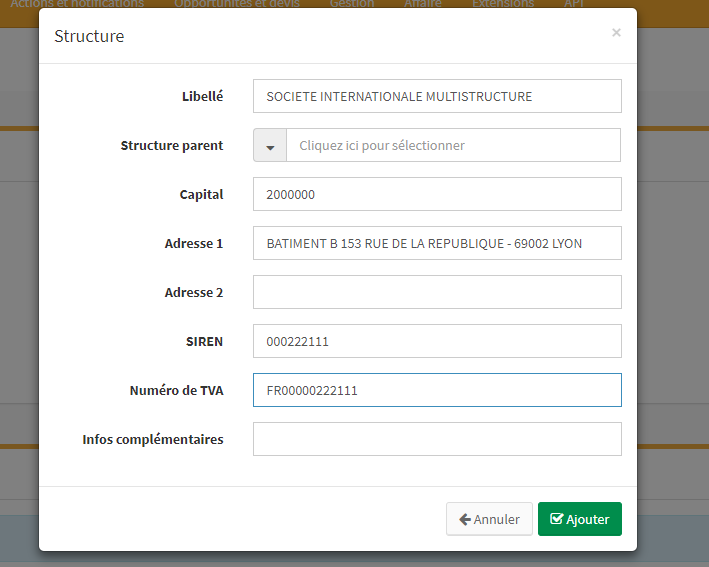Image resolution: width=709 pixels, height=567 pixels.
Task: Click the green Ajouter button
Action: coord(580,519)
